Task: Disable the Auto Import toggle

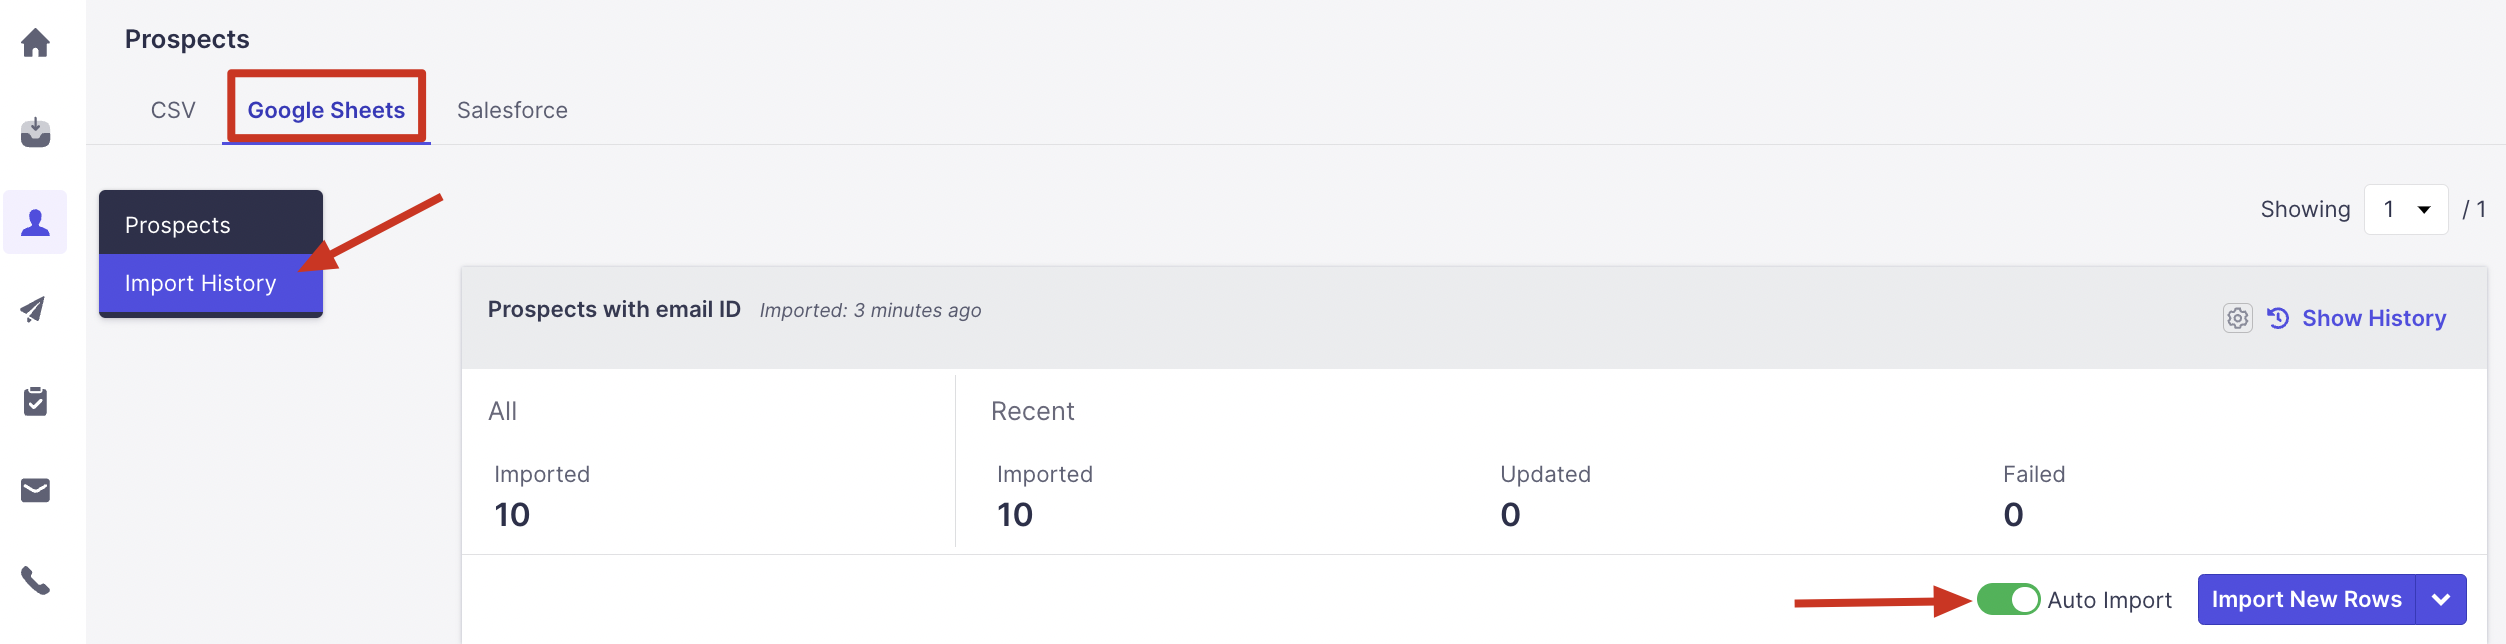Action: (2008, 600)
